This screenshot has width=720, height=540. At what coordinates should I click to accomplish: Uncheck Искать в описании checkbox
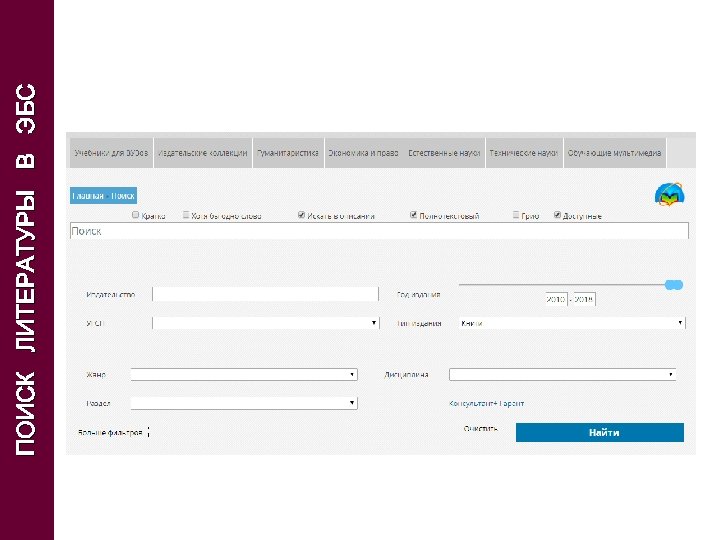point(301,214)
